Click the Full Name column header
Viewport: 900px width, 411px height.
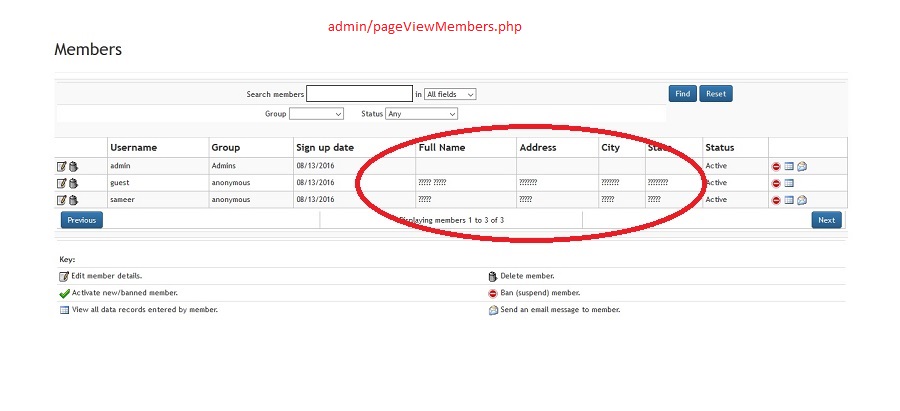coord(442,148)
